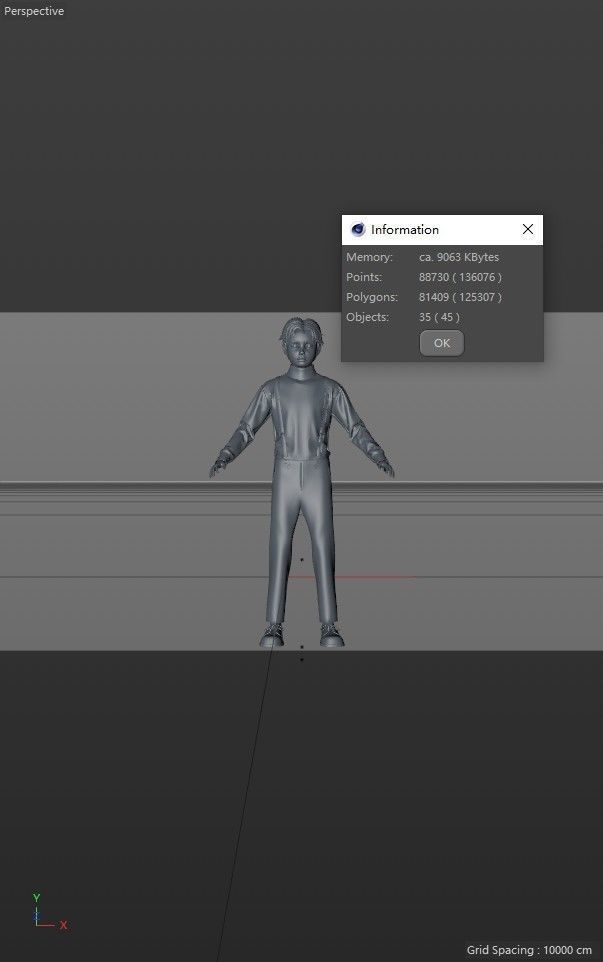This screenshot has height=962, width=603.
Task: Click the shoe on the viewport's left side
Action: pyautogui.click(x=272, y=635)
